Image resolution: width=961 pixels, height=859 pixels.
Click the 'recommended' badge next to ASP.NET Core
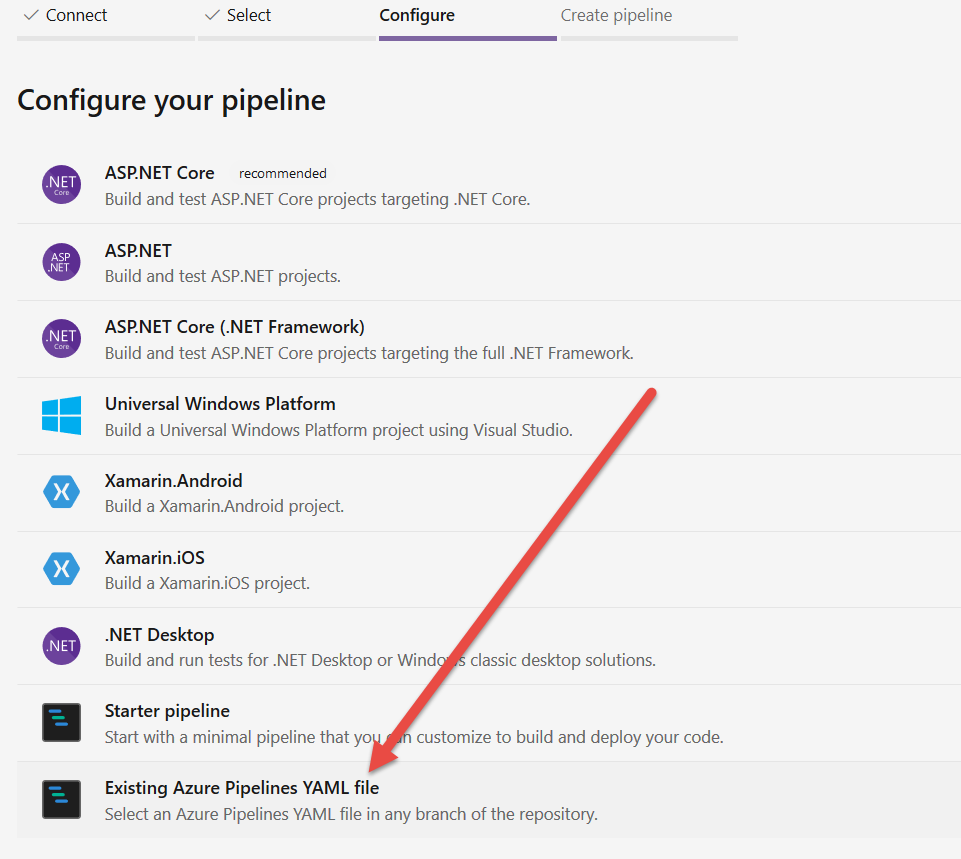click(x=283, y=173)
